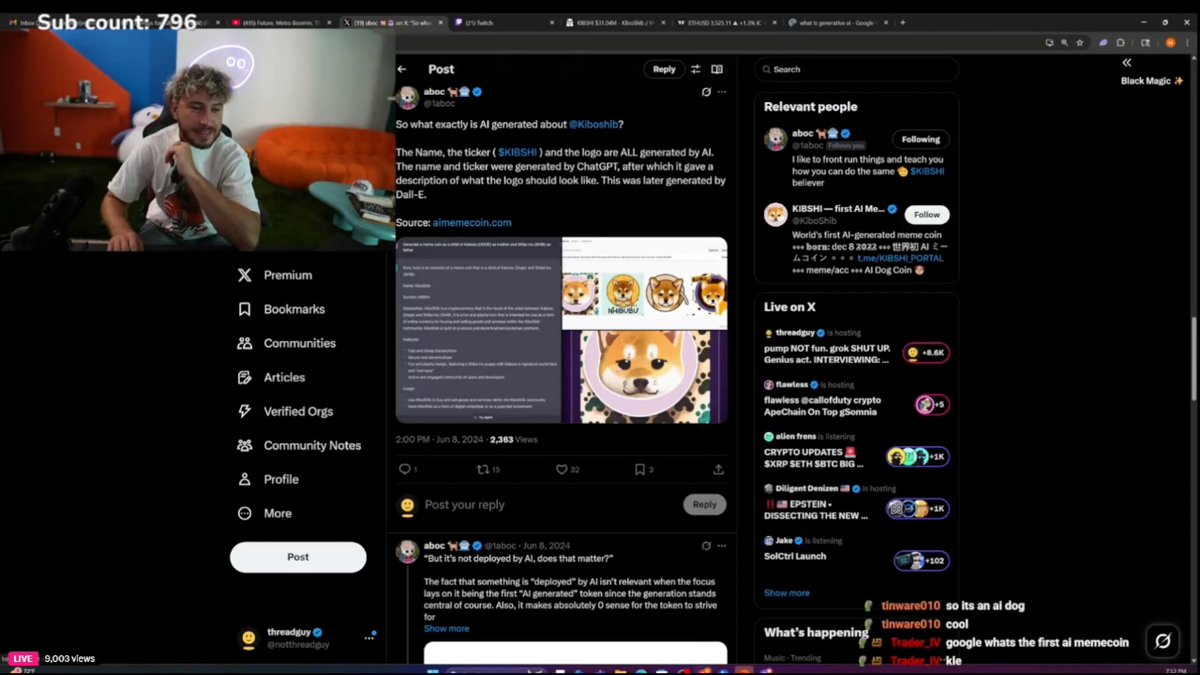Click the top Reply button in header

point(664,69)
